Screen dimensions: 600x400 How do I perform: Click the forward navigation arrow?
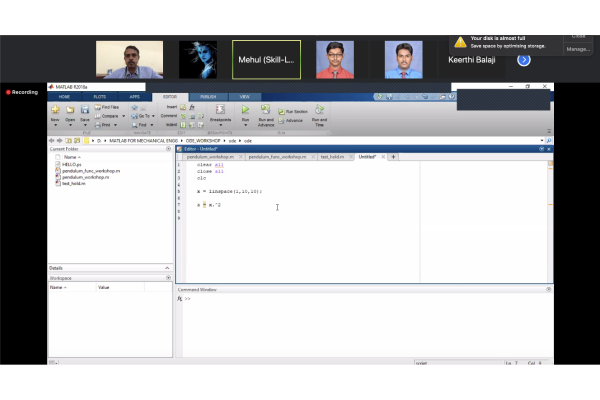[x=59, y=141]
